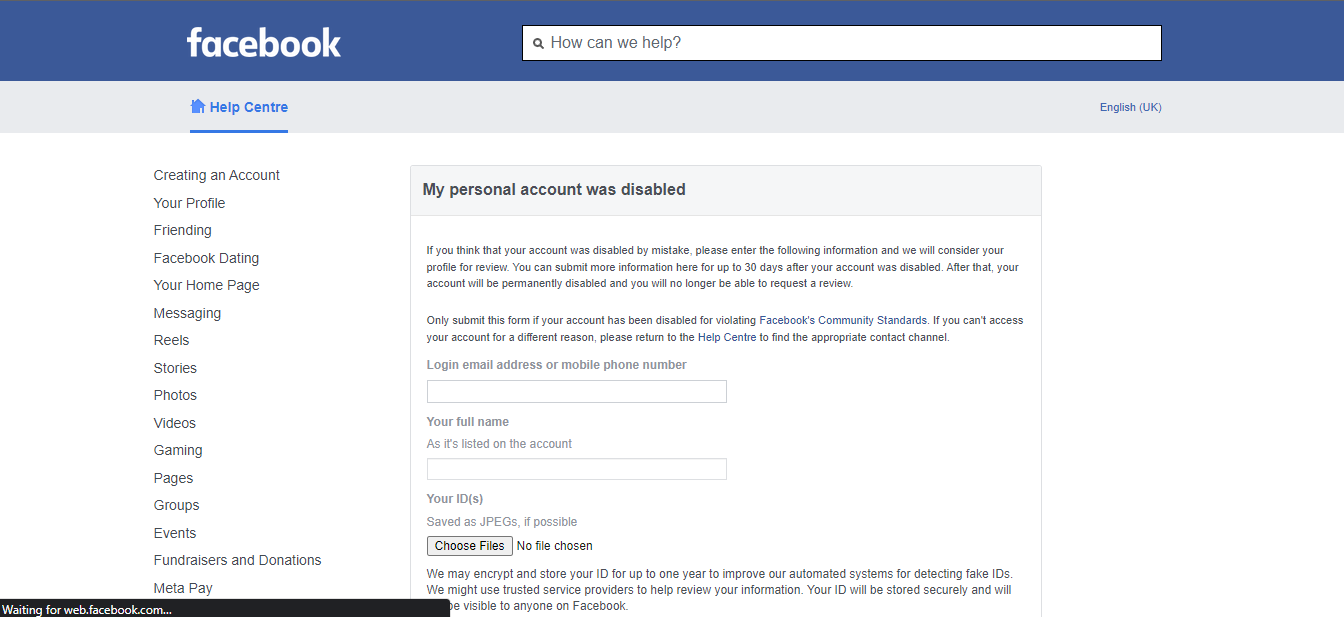Open the Help Centre tab
Image resolution: width=1344 pixels, height=617 pixels.
(248, 107)
